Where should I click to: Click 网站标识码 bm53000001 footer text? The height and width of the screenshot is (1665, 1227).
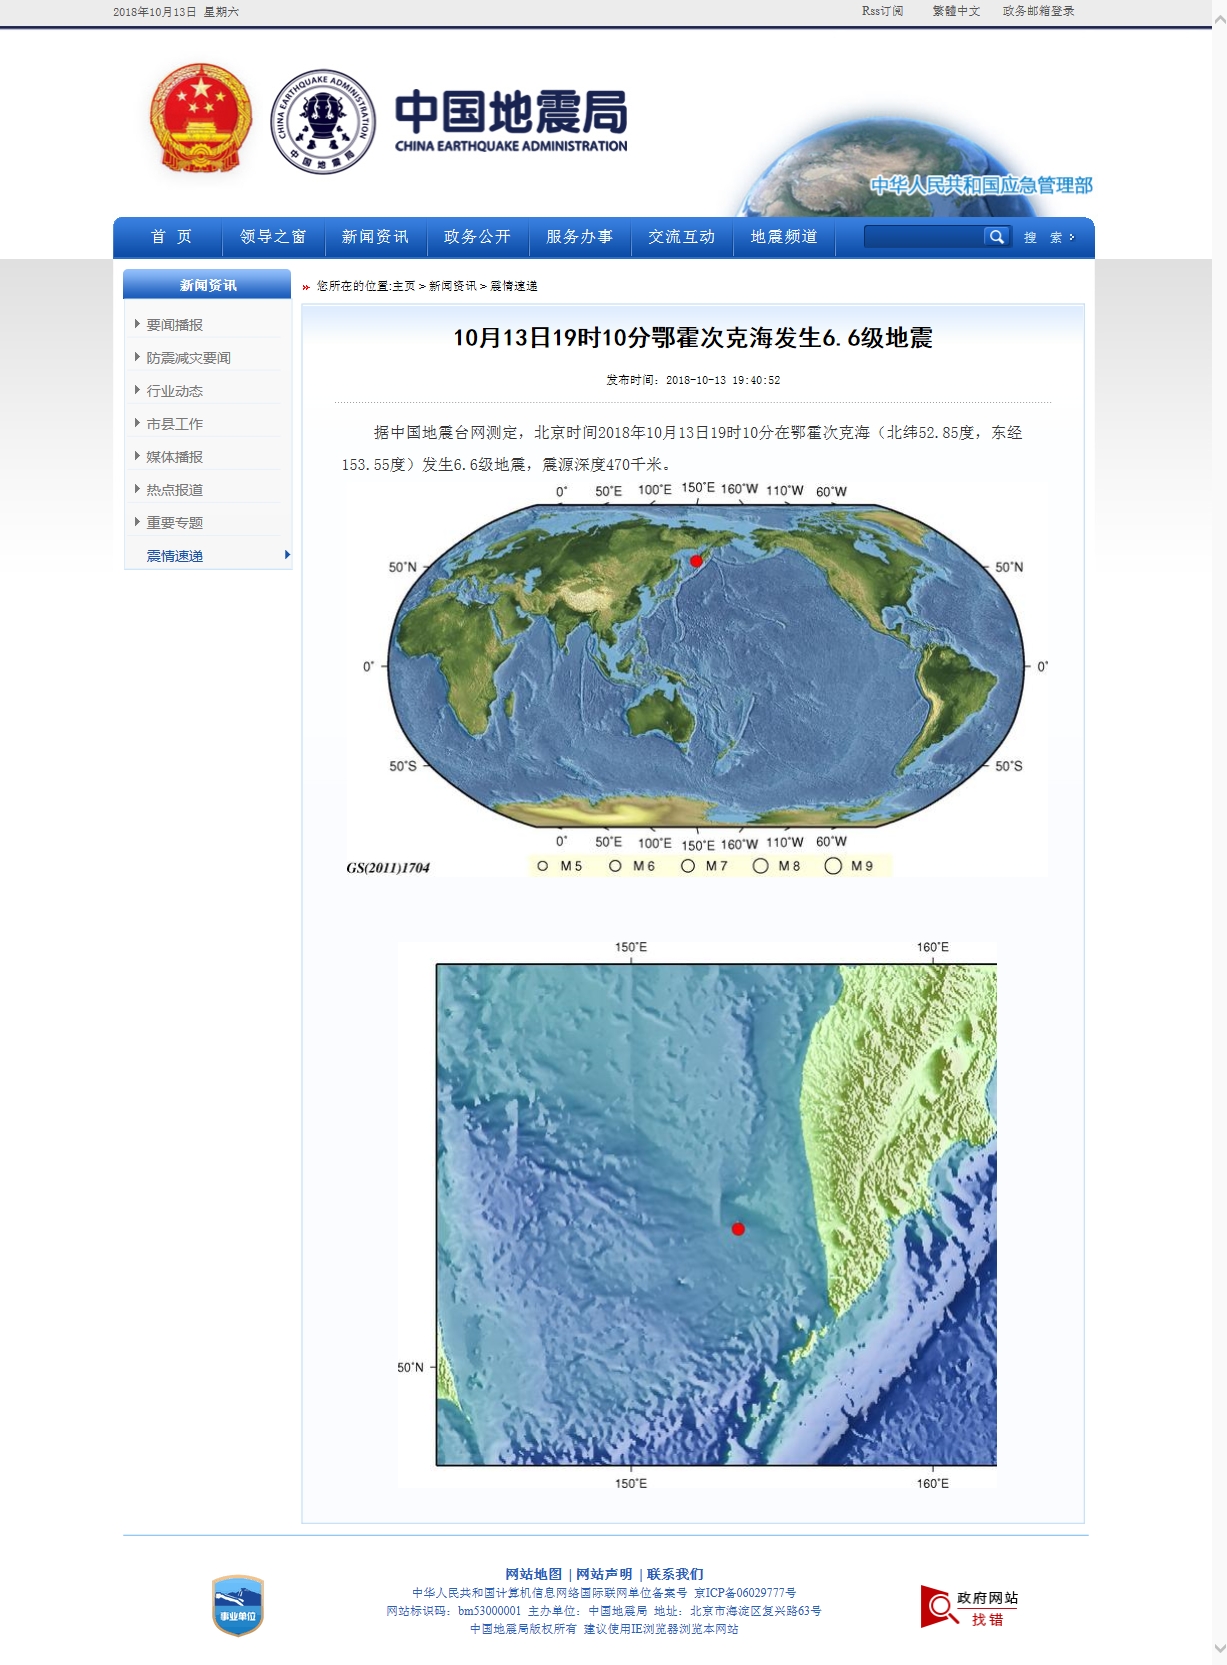454,1611
